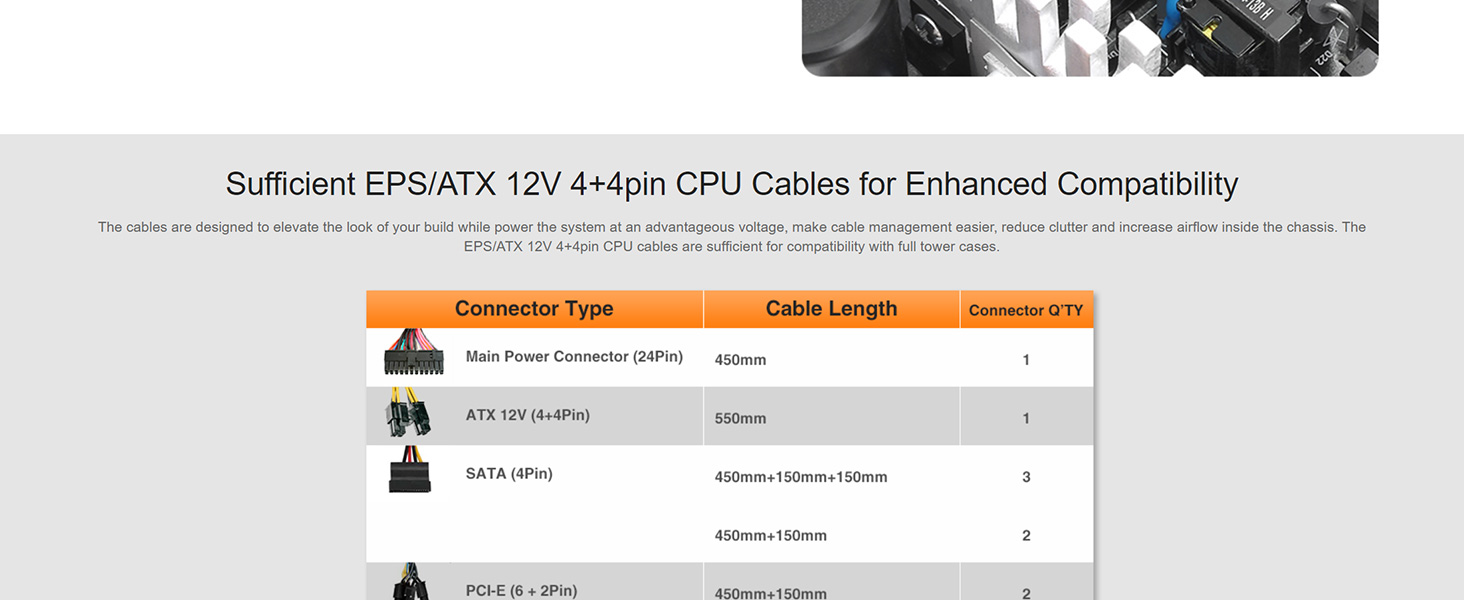Click the 550mm cable length value
Screen dimensions: 1464x600
click(x=740, y=418)
